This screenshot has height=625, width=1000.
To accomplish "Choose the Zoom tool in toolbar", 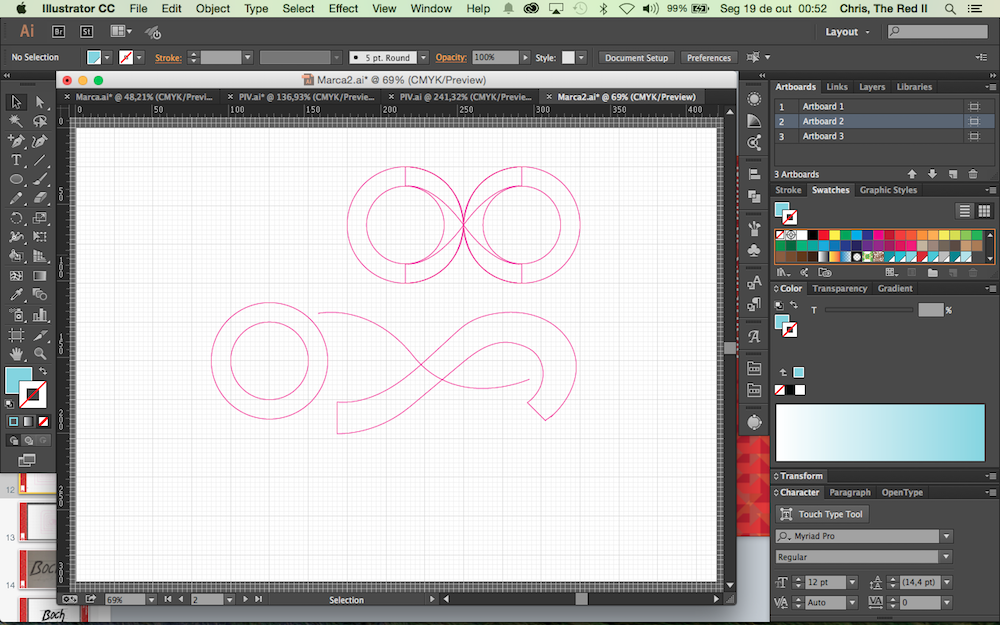I will click(40, 353).
